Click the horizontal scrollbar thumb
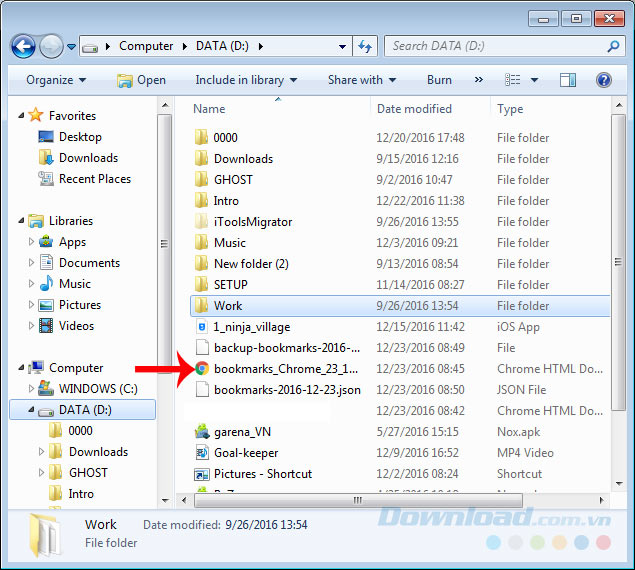Screen dimensions: 635x570 click(x=358, y=501)
